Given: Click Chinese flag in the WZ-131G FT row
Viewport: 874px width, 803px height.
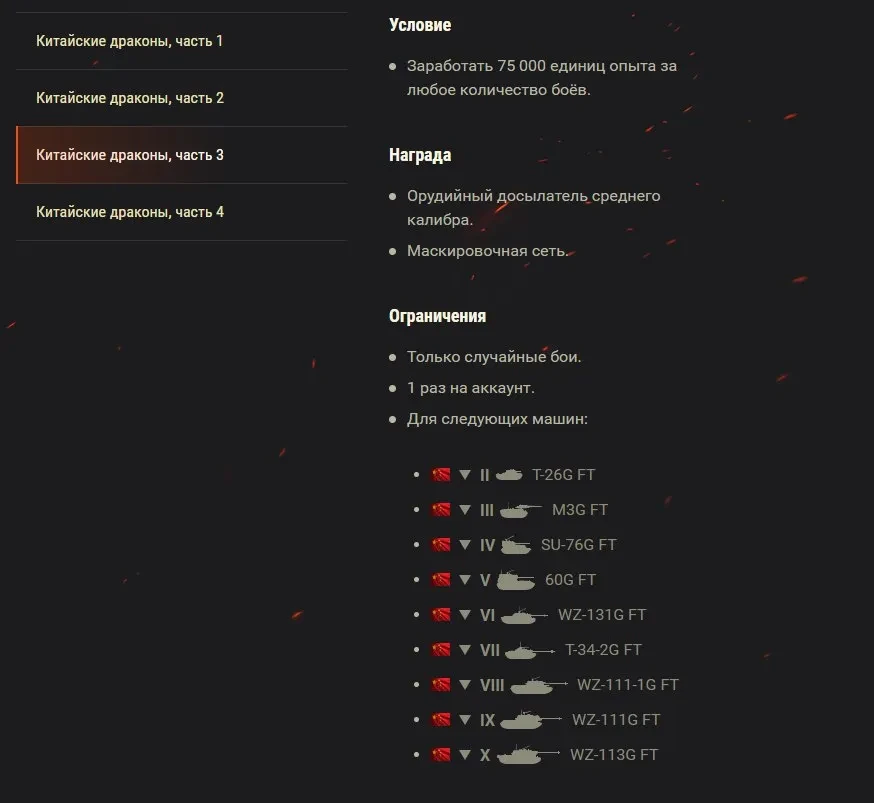Looking at the screenshot, I should tap(440, 615).
